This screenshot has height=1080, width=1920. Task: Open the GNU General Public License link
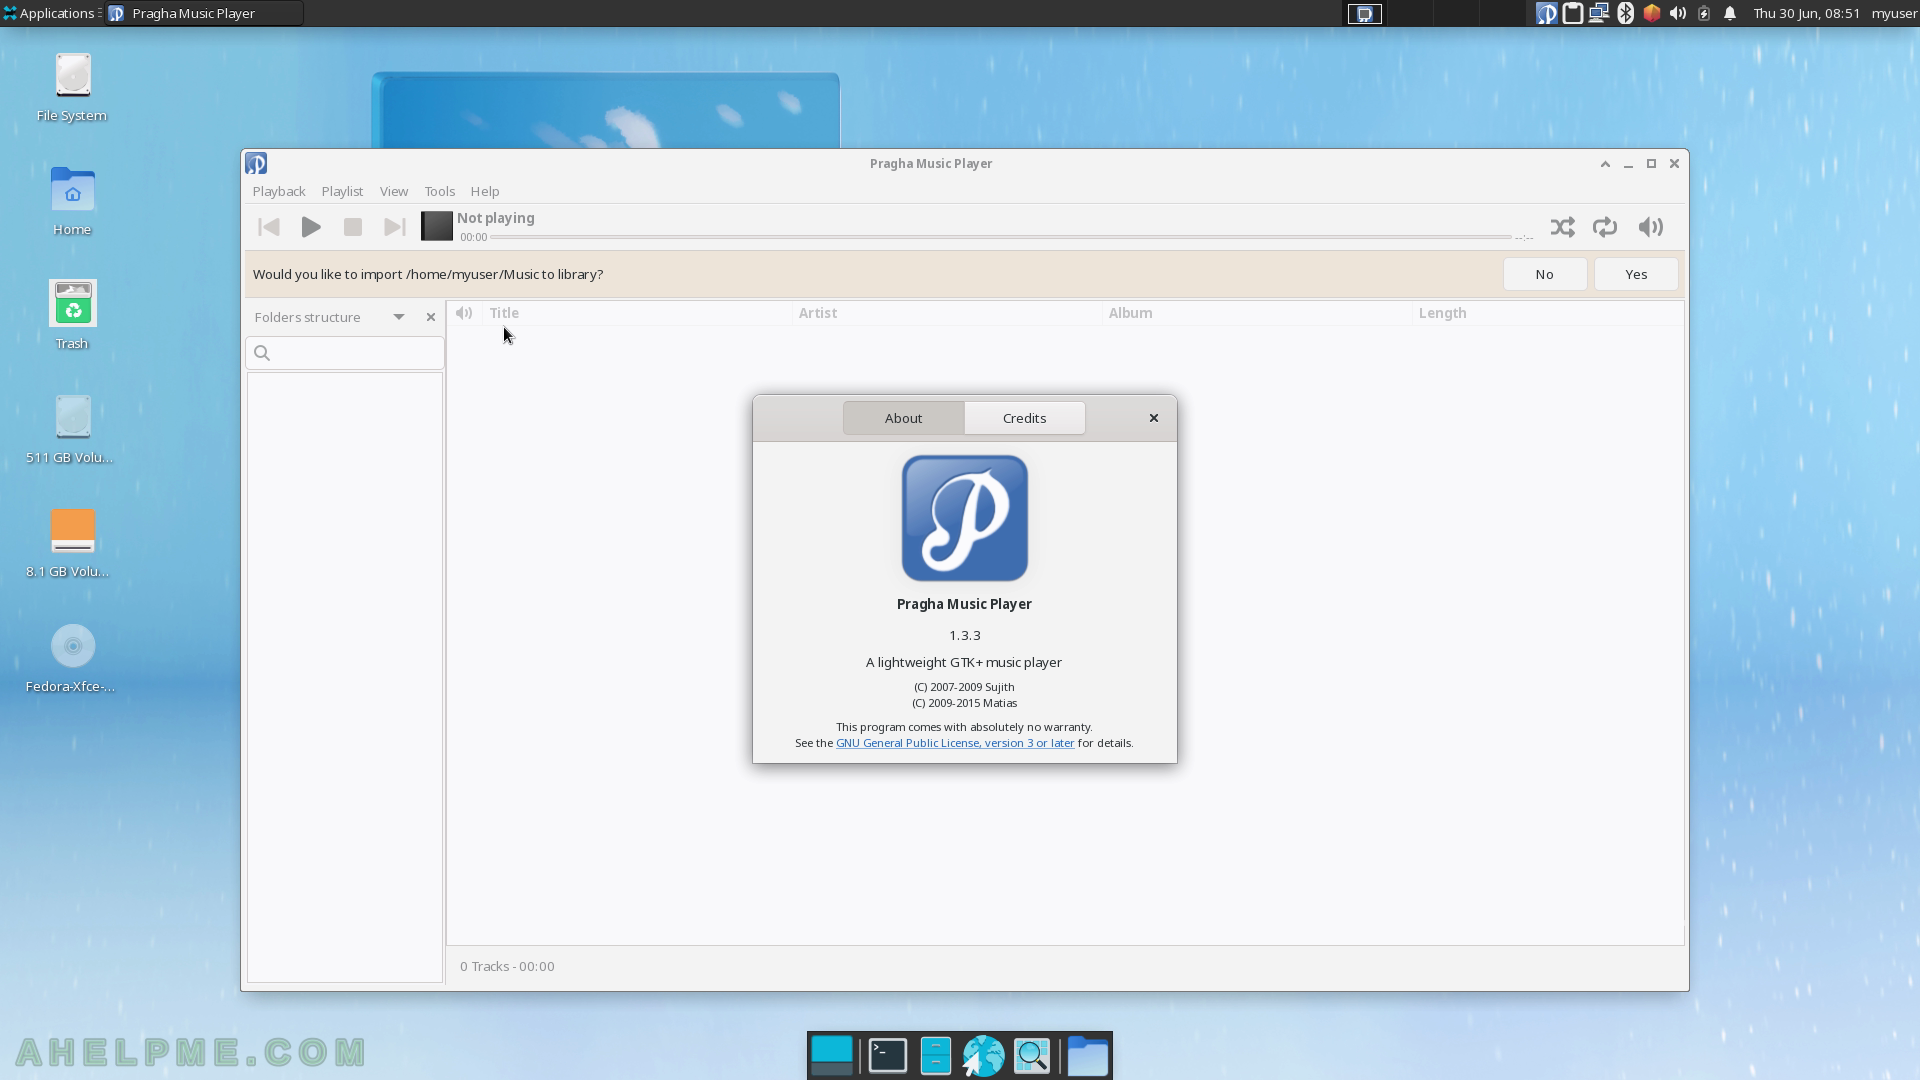pos(955,743)
